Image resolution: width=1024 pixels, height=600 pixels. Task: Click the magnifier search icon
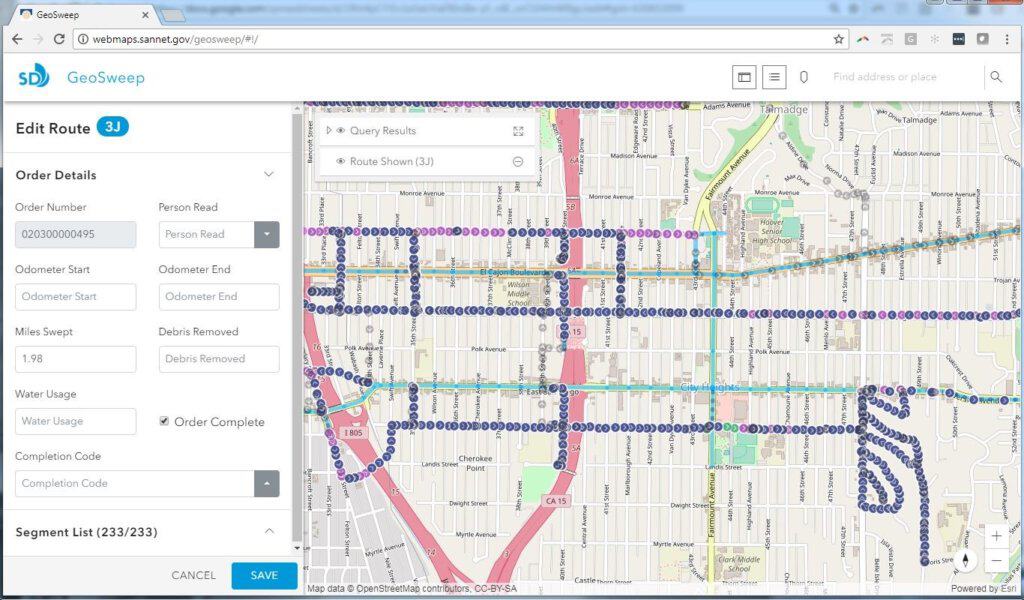coord(995,77)
